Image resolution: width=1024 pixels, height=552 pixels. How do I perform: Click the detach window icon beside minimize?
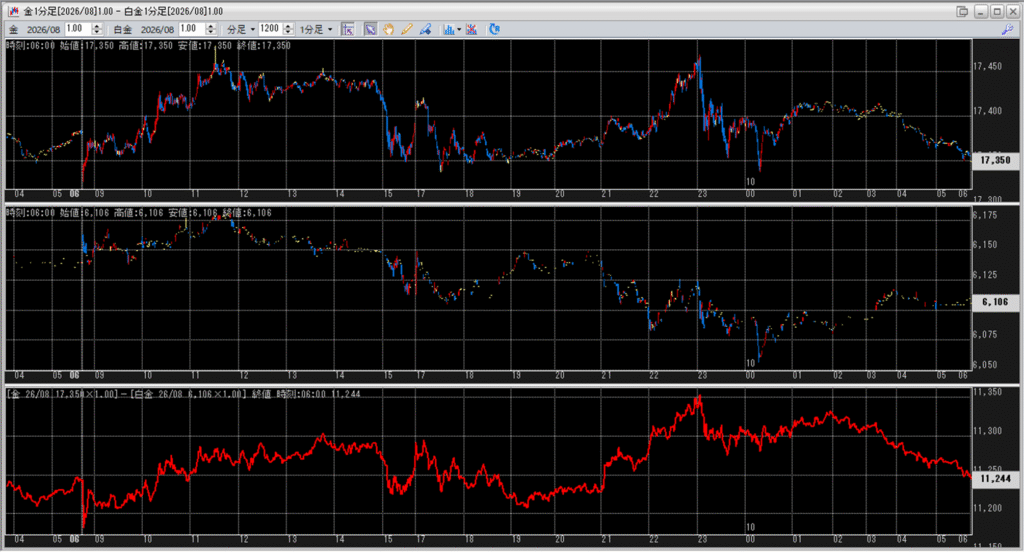click(x=961, y=11)
